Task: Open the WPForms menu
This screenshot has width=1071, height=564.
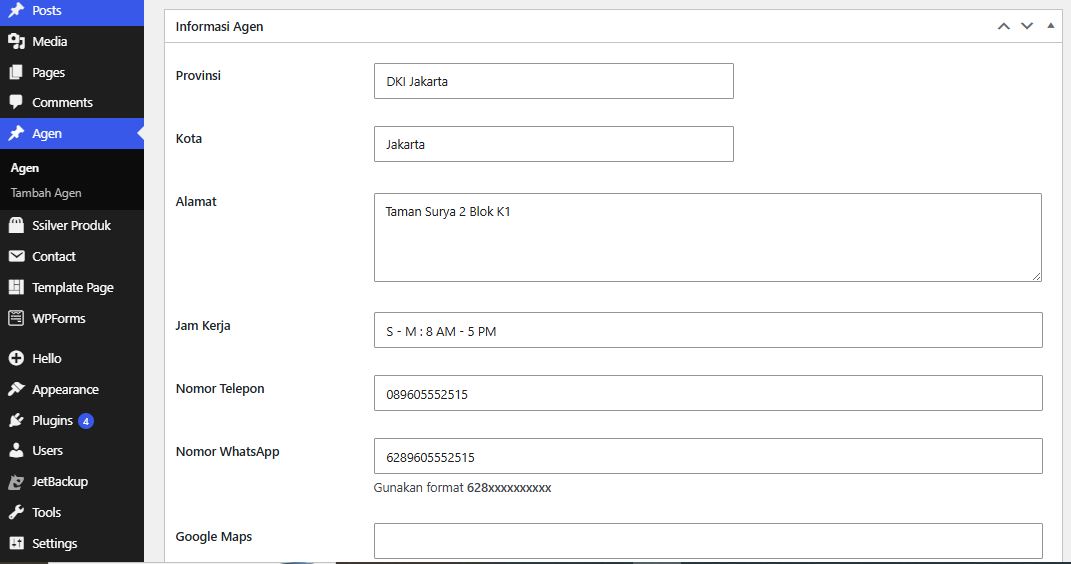Action: pyautogui.click(x=72, y=318)
